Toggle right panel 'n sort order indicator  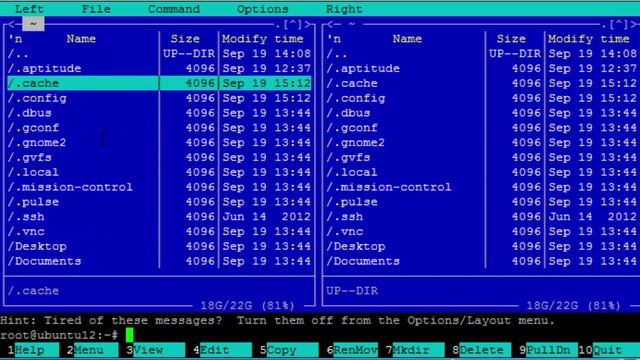[x=333, y=39]
